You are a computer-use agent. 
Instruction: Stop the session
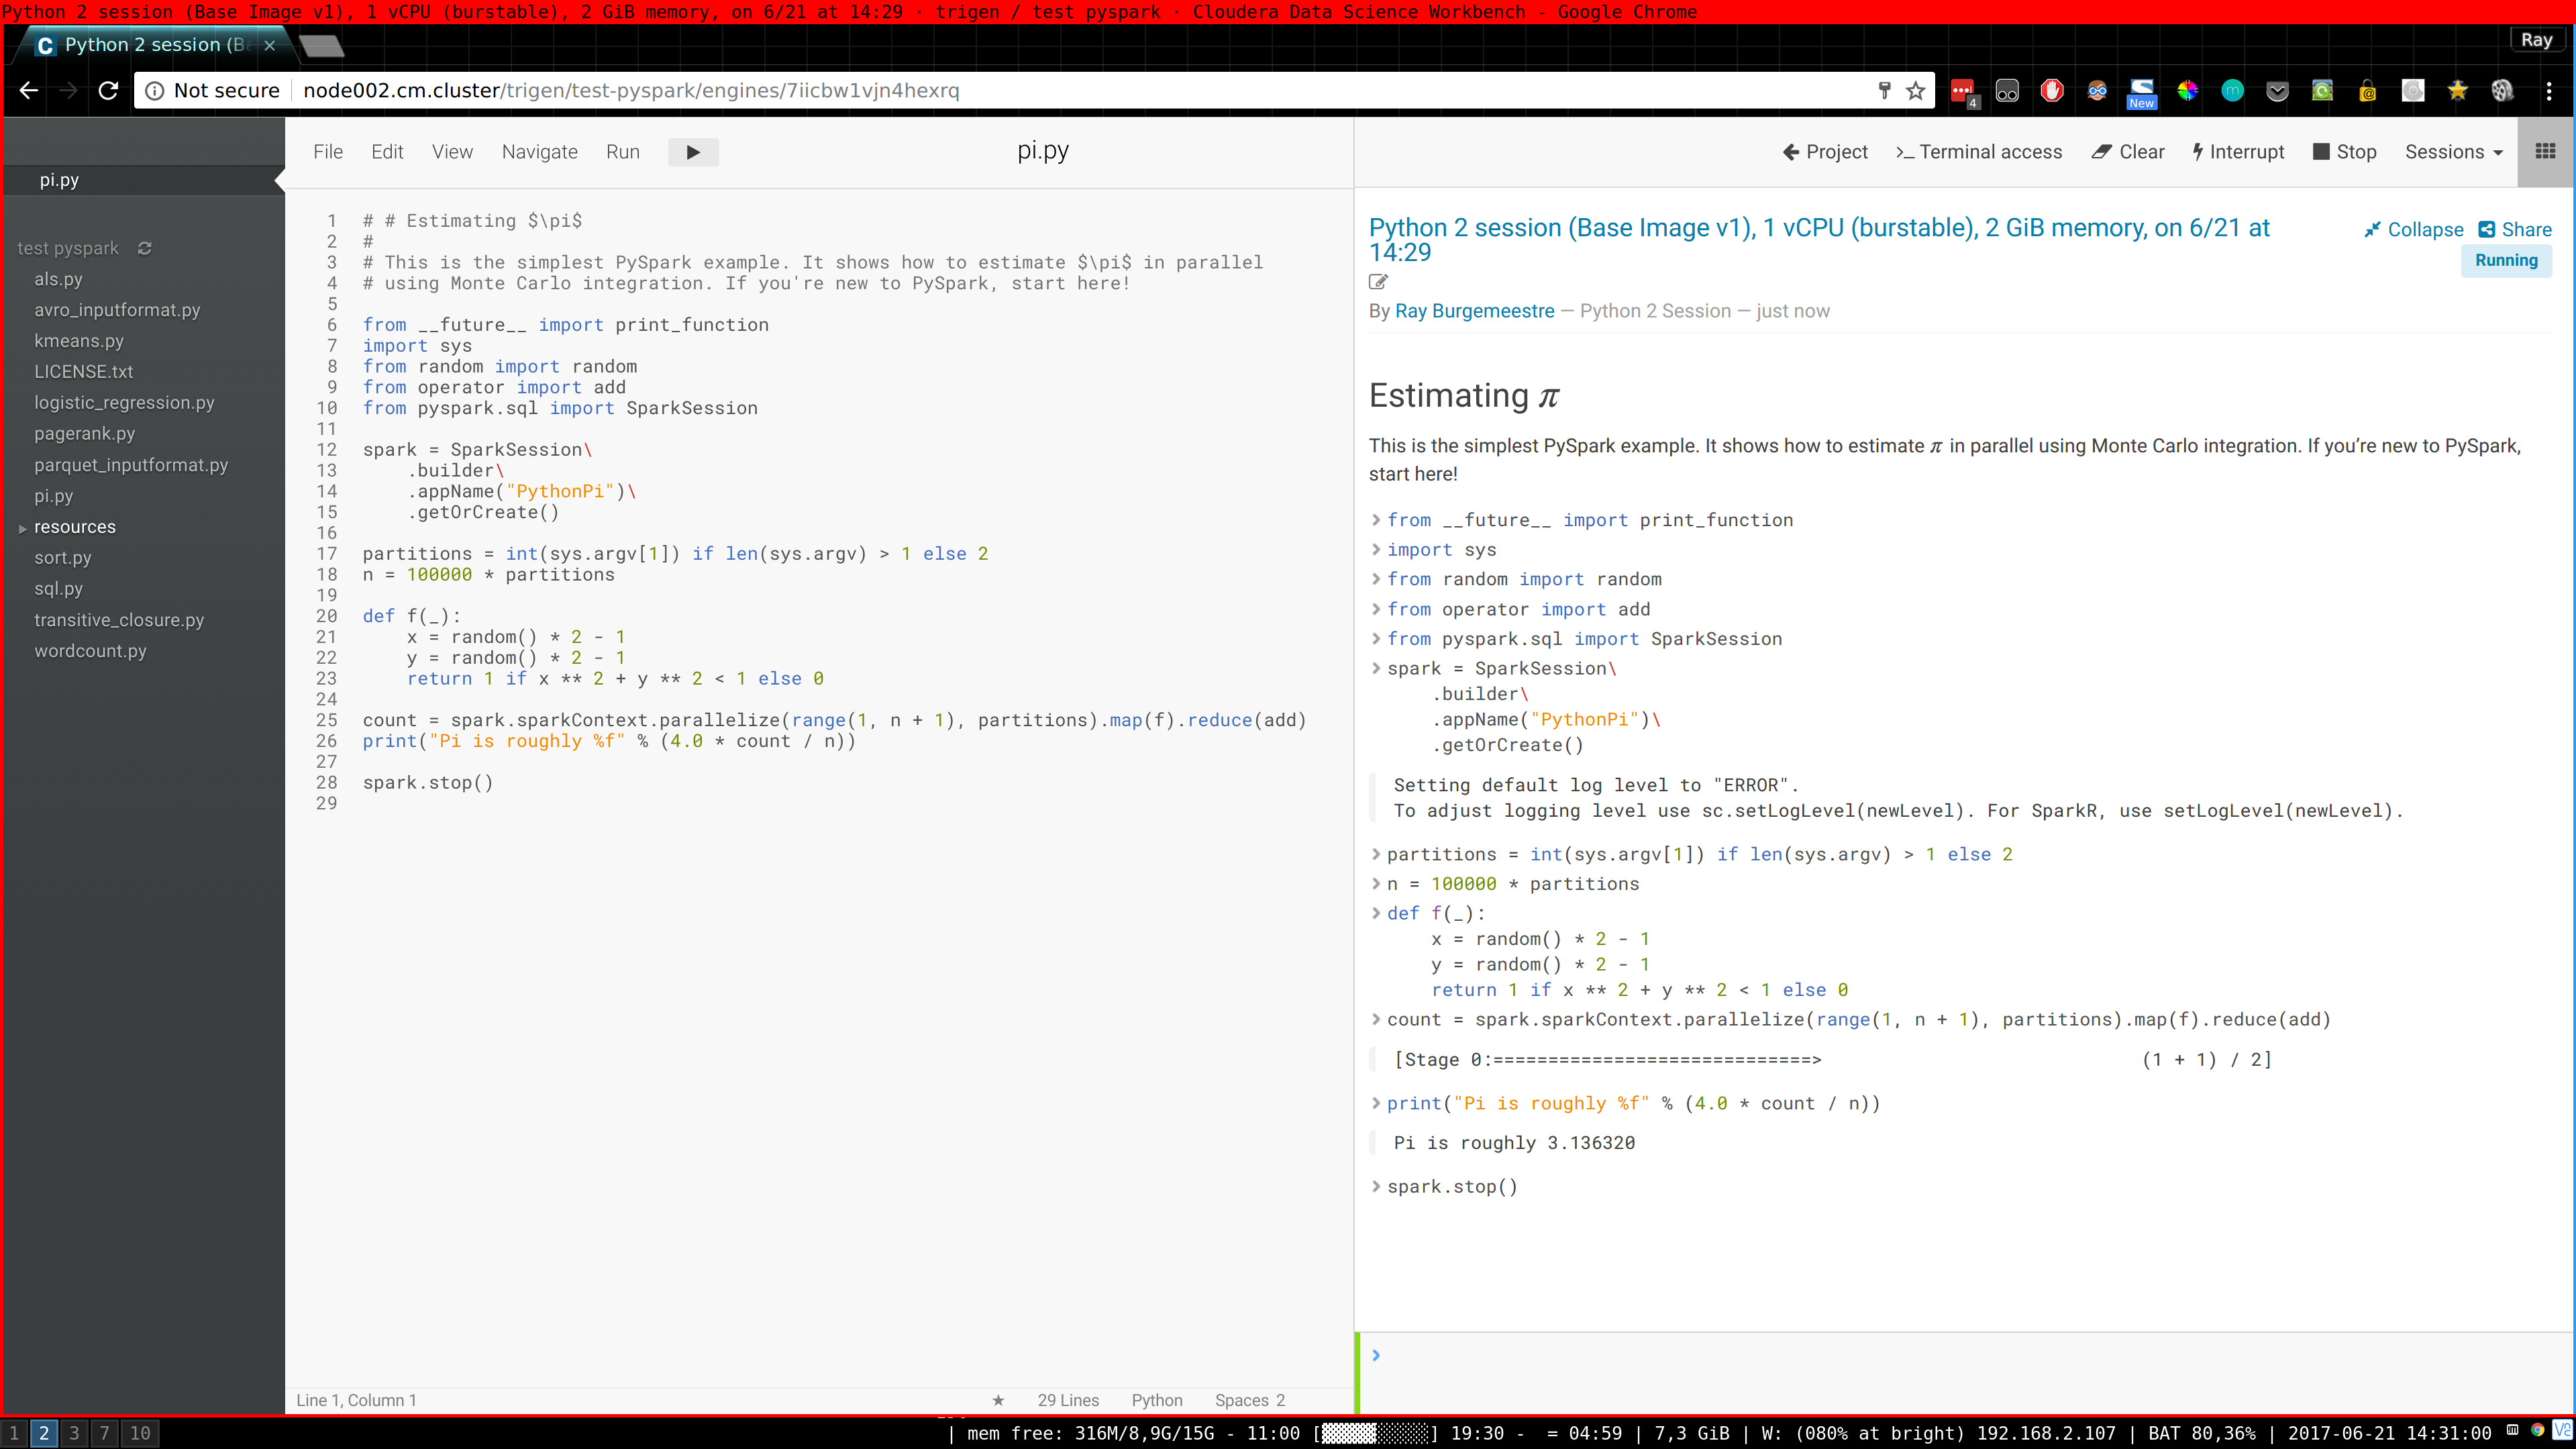pos(2344,152)
